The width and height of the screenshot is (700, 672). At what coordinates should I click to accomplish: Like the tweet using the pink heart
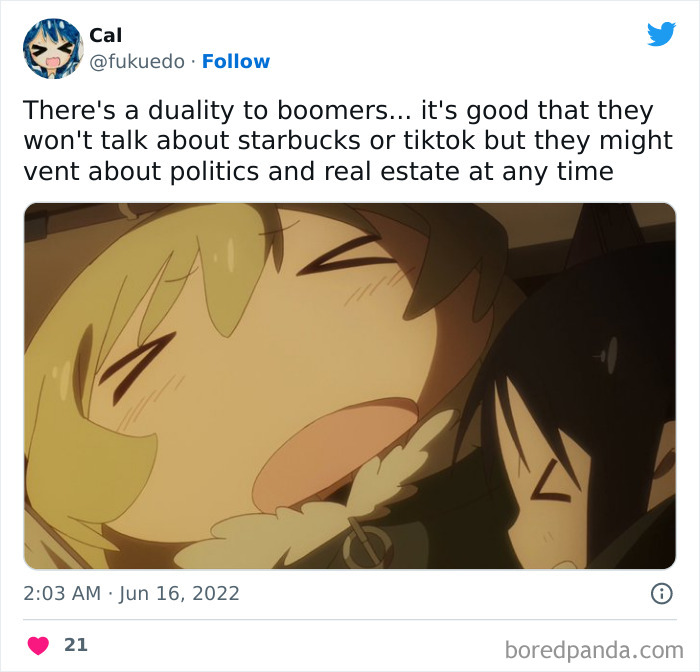point(38,646)
